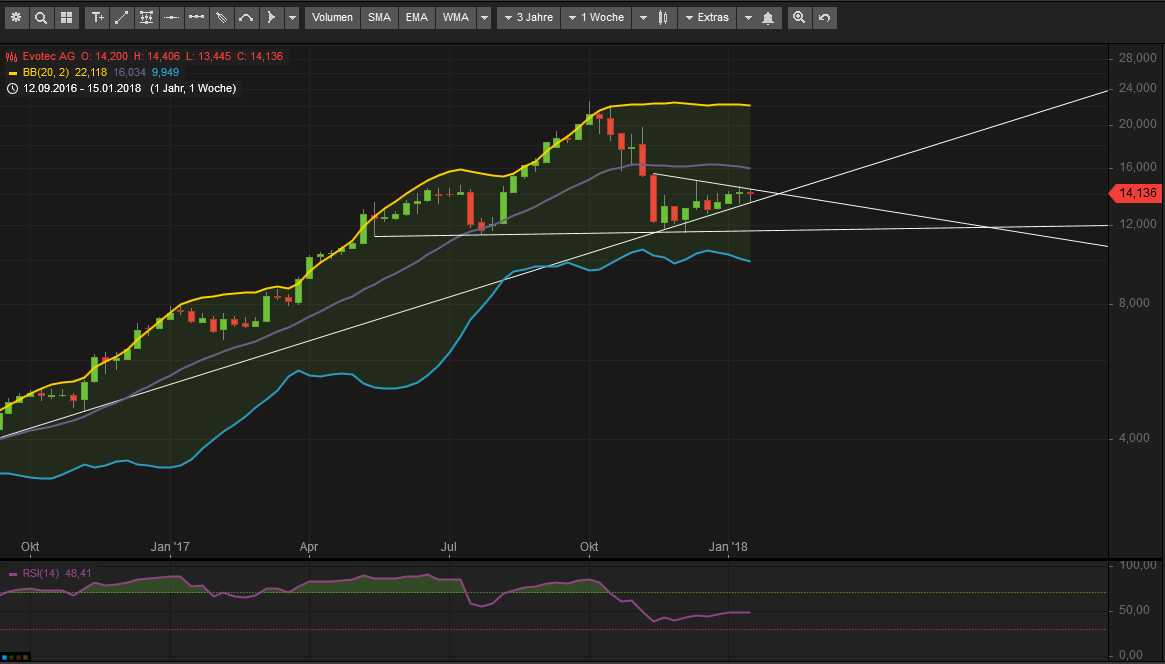Select the trend line drawing tool

pos(122,17)
